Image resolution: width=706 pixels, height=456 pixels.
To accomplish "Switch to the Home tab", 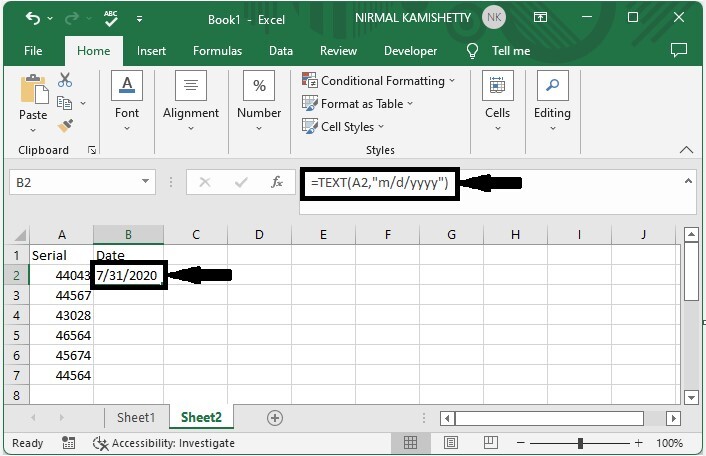I will (94, 51).
